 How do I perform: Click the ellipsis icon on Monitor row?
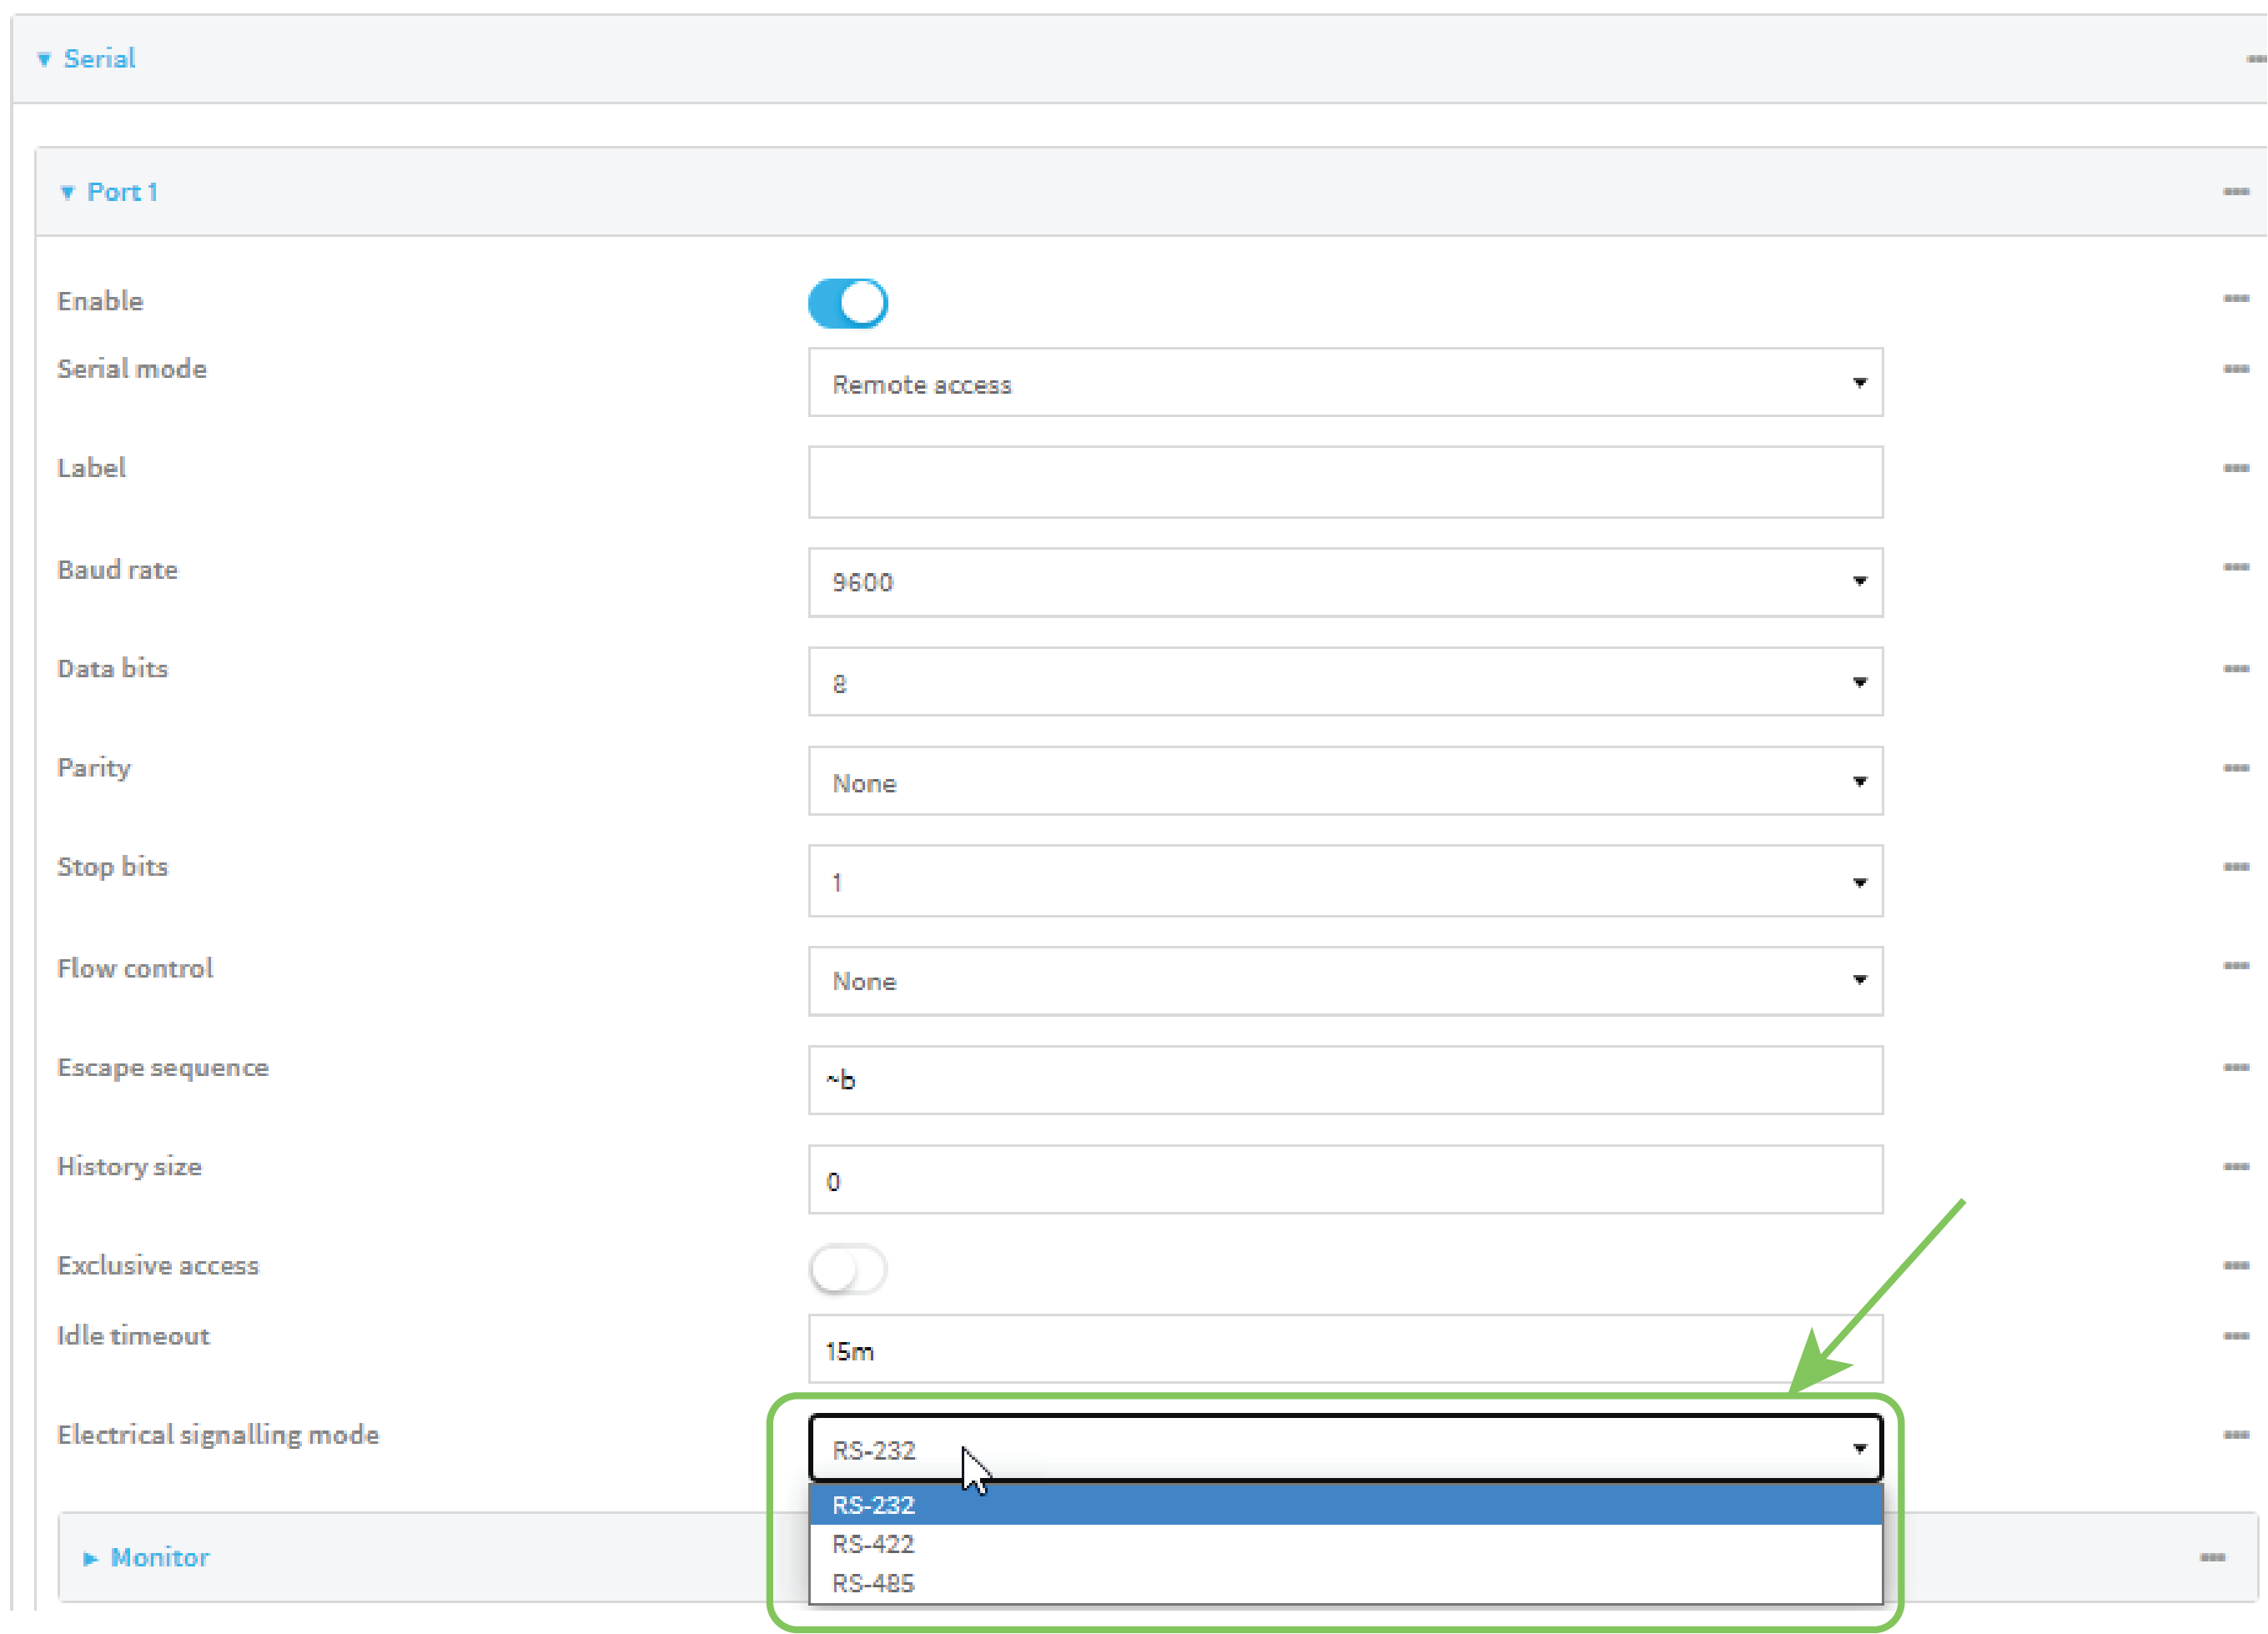[2212, 1557]
